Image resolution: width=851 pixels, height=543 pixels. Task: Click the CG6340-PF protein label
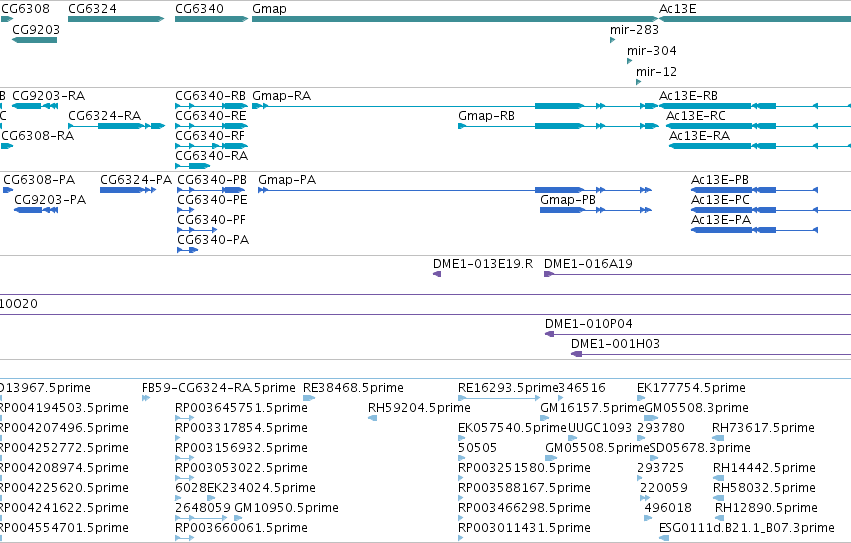211,220
